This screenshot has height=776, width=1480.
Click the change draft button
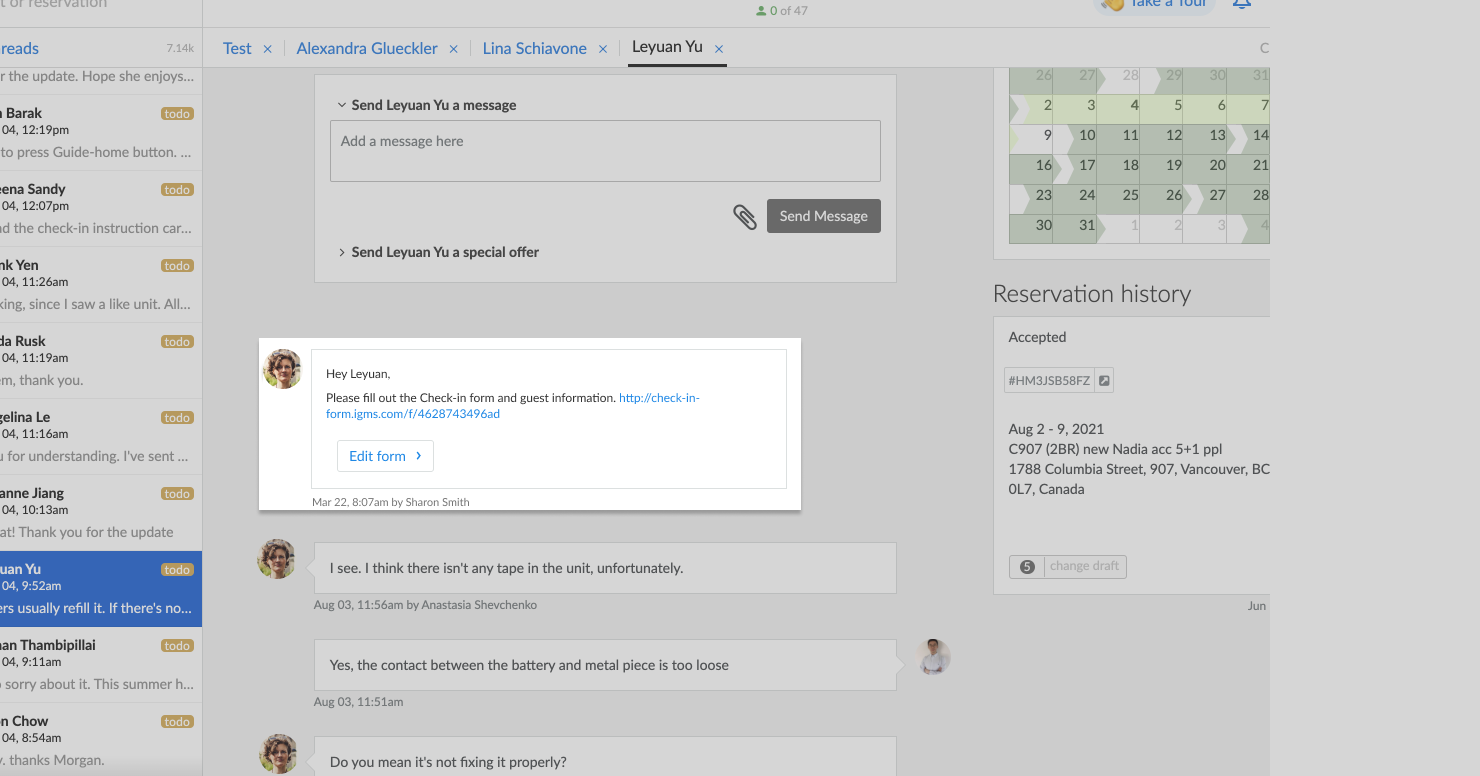point(1084,566)
